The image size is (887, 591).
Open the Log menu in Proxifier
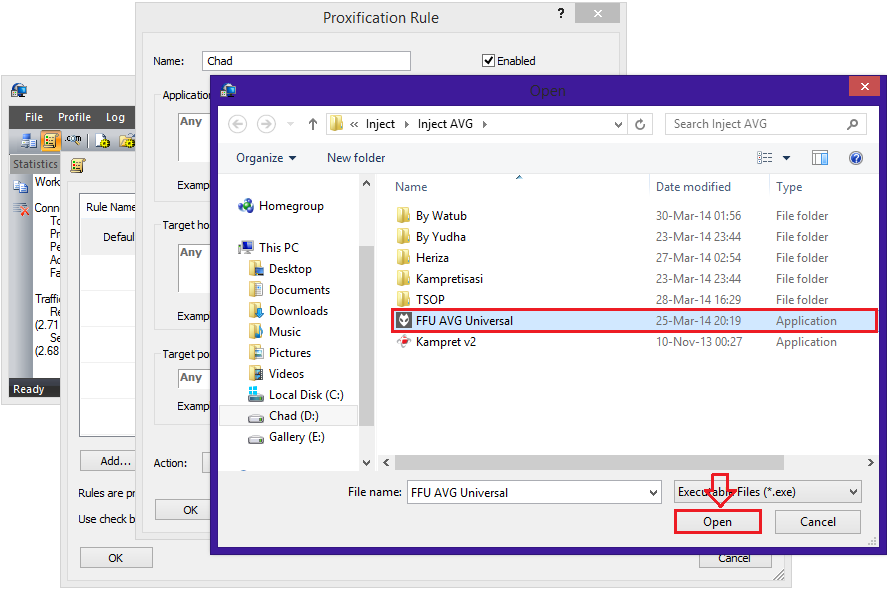[x=115, y=117]
